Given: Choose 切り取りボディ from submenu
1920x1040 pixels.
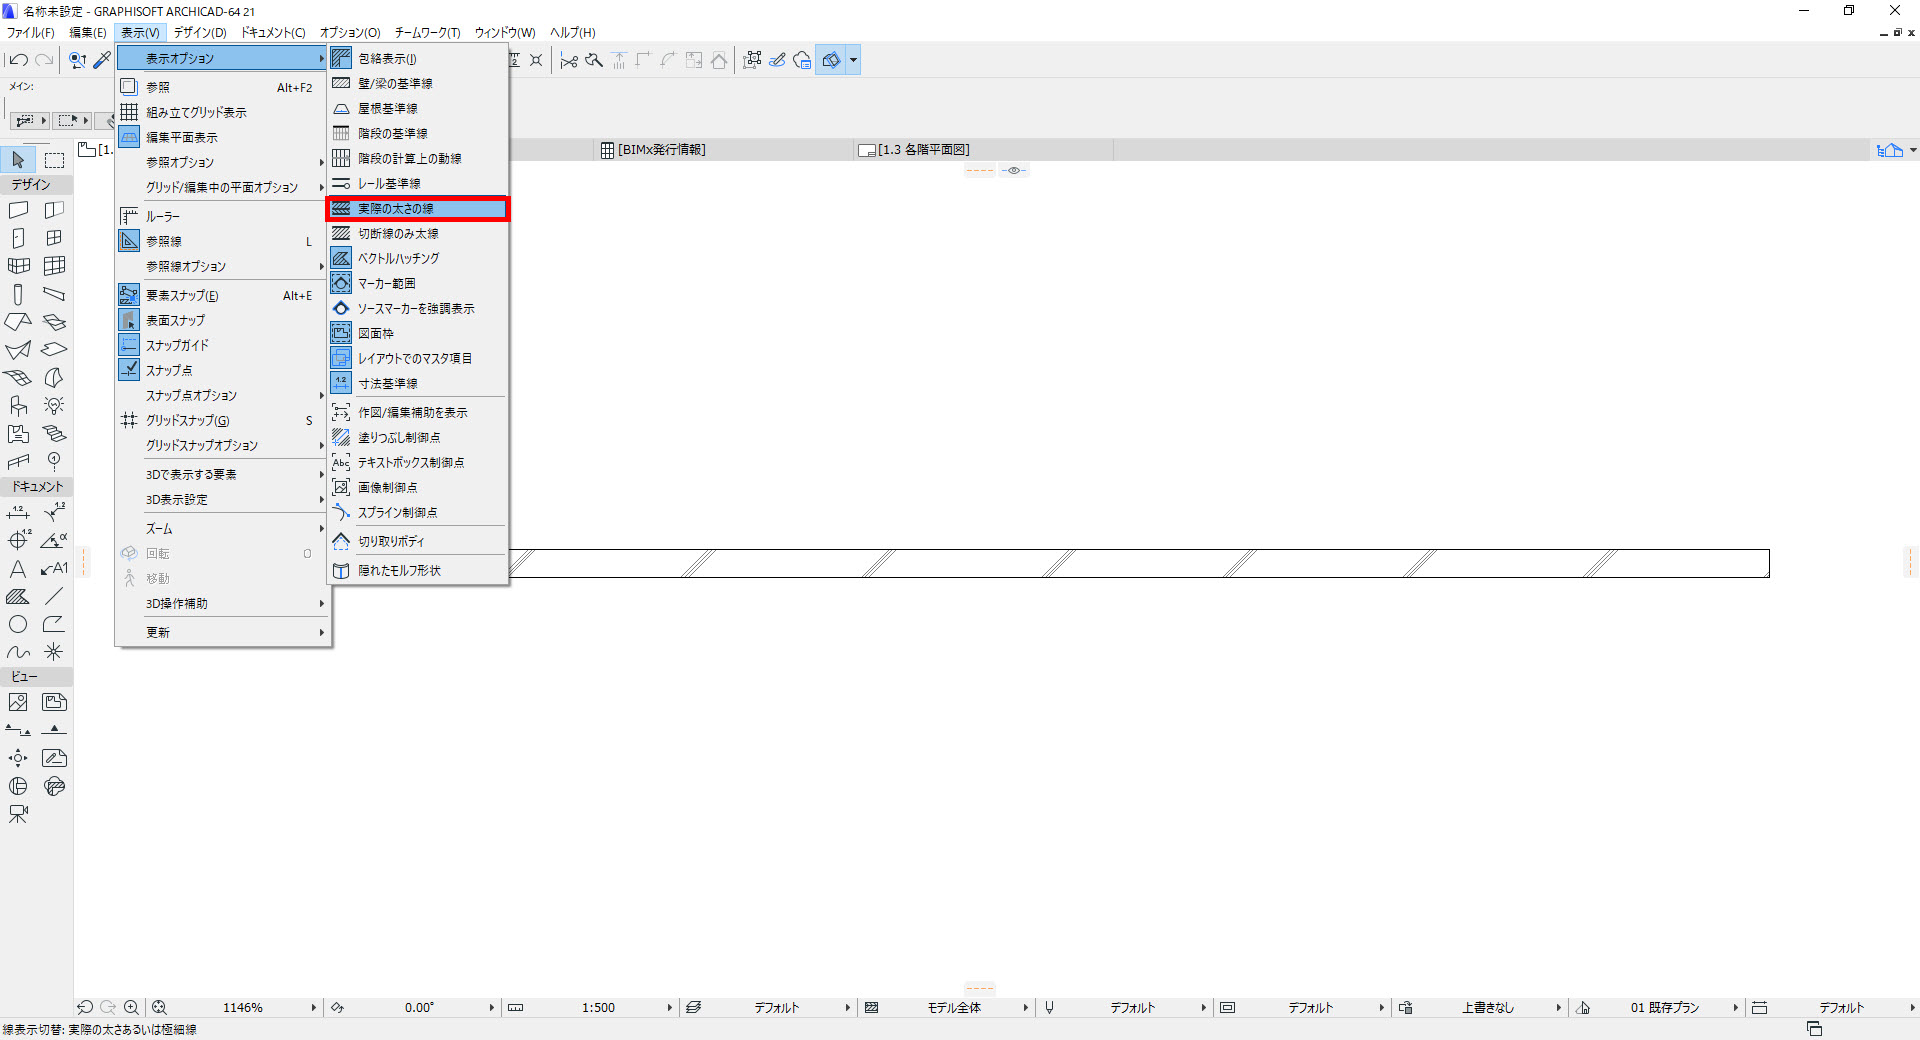Looking at the screenshot, I should (x=419, y=541).
